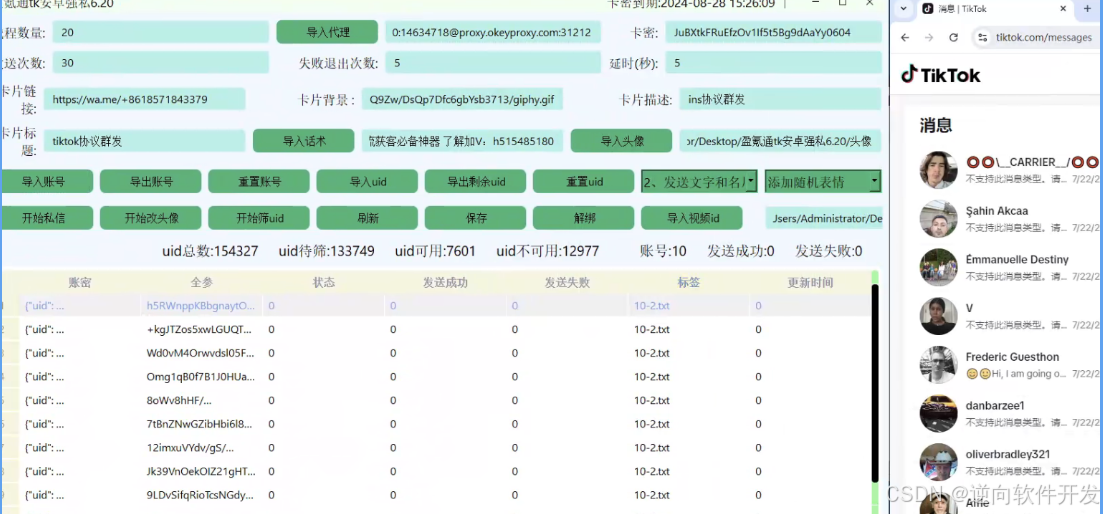
Task: Click the 开始改头像 button
Action: point(151,218)
